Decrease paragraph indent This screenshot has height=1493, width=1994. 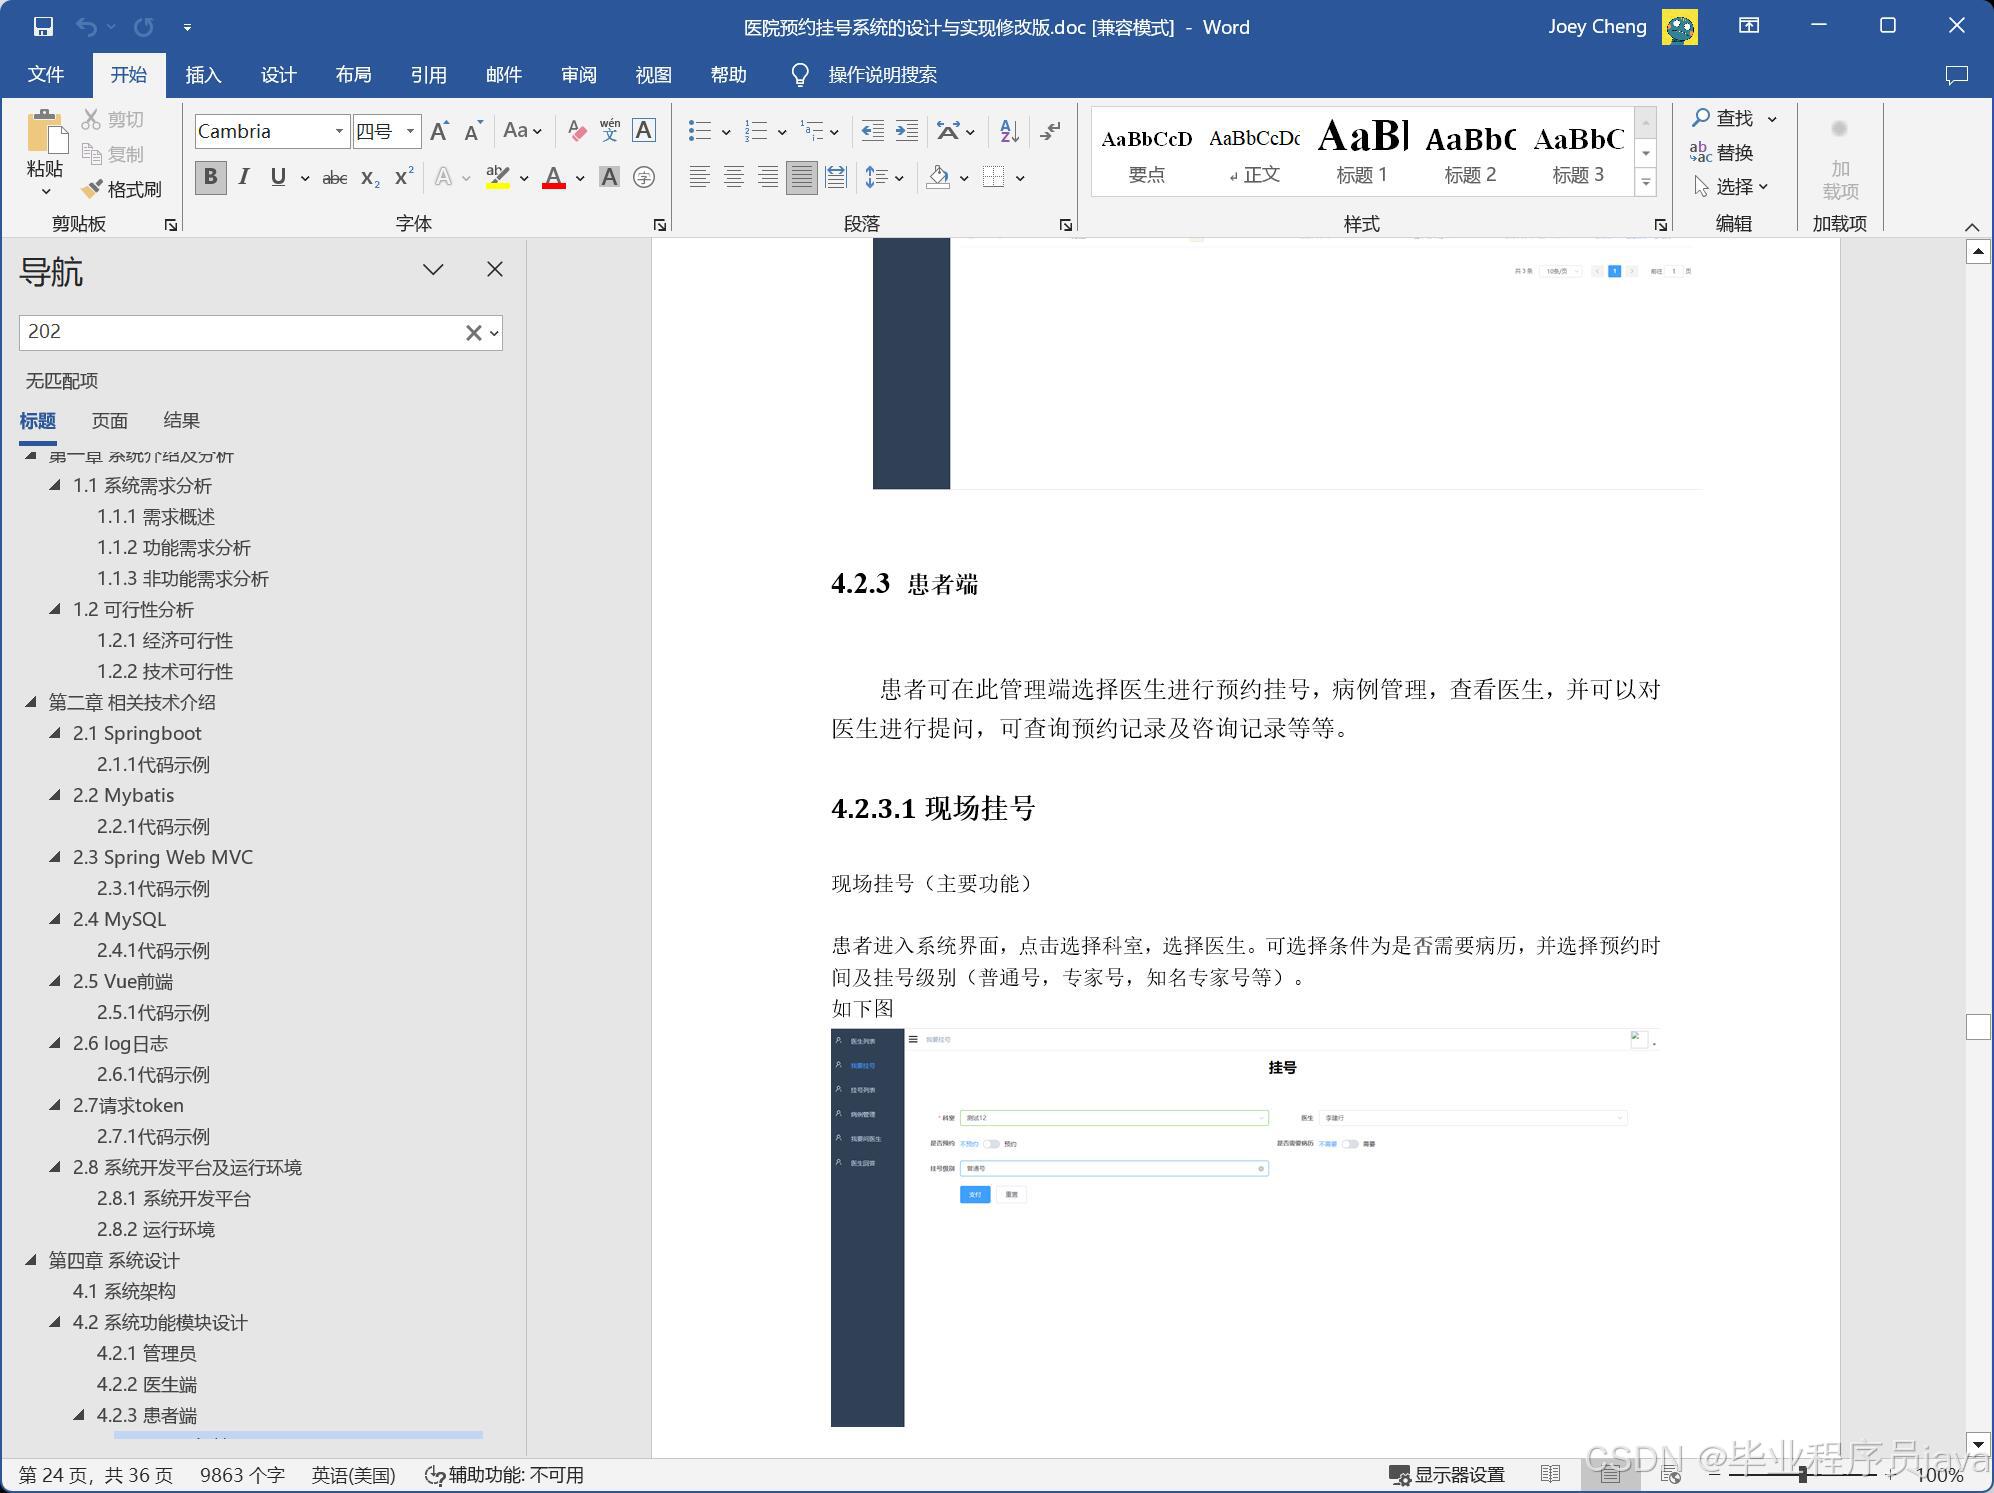tap(872, 131)
